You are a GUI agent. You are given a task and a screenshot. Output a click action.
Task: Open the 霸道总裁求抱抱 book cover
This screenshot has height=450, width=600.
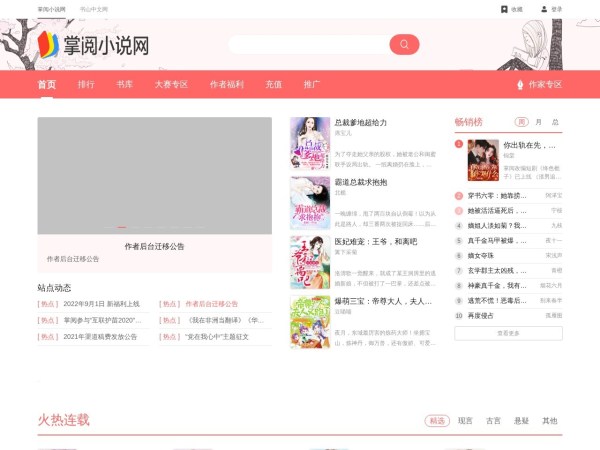310,202
